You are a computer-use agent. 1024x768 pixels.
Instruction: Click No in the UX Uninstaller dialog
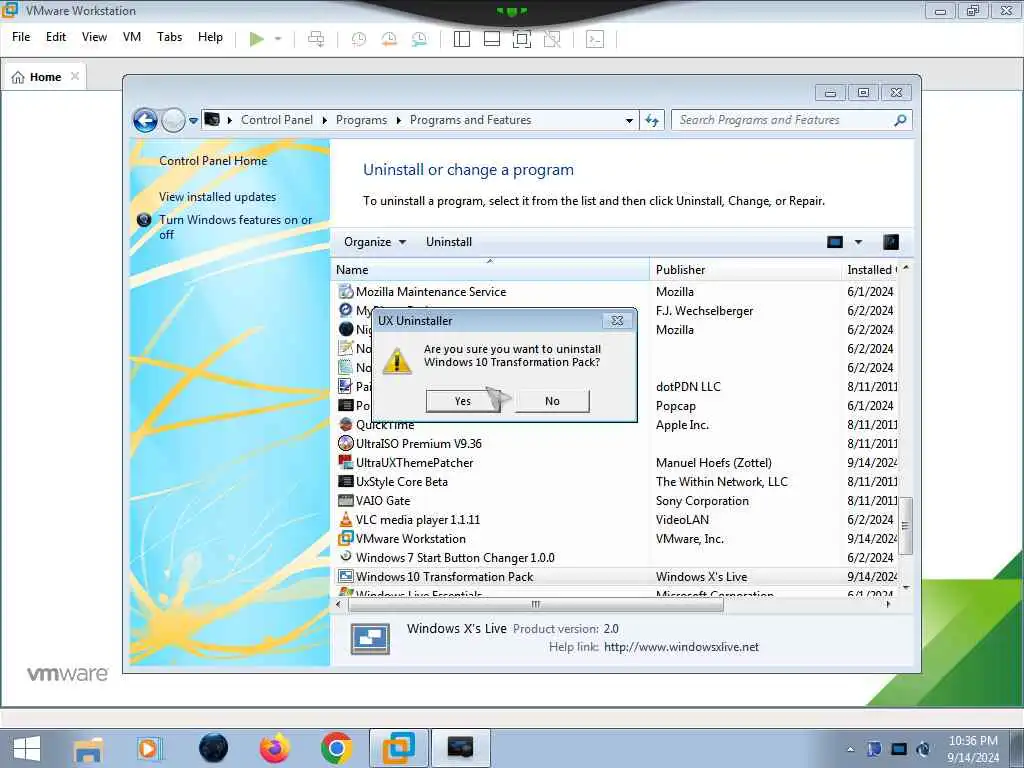pos(552,401)
